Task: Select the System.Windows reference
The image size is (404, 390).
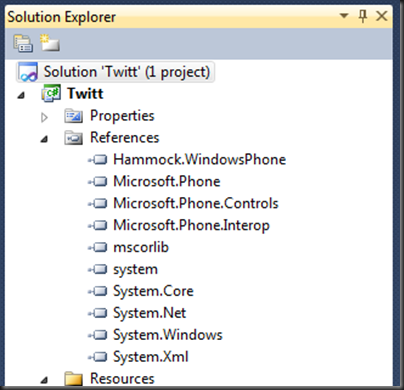Action: [168, 335]
